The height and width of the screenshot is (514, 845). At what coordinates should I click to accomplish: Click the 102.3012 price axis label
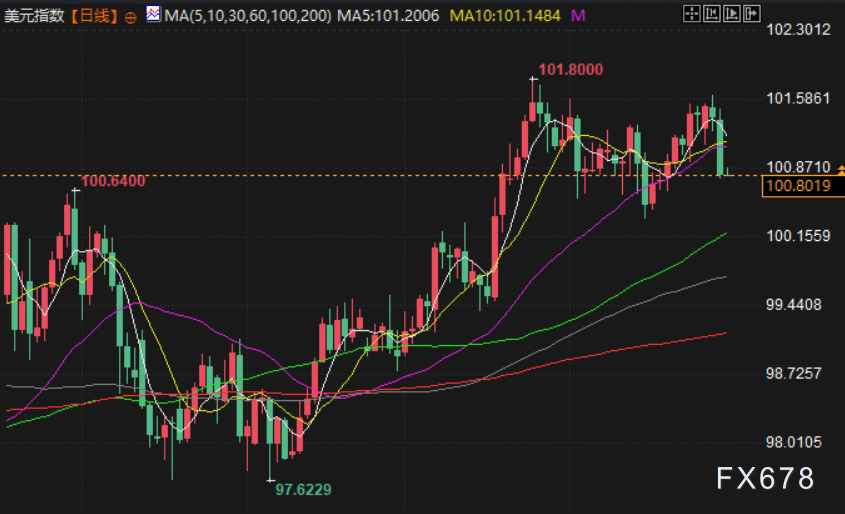point(798,30)
